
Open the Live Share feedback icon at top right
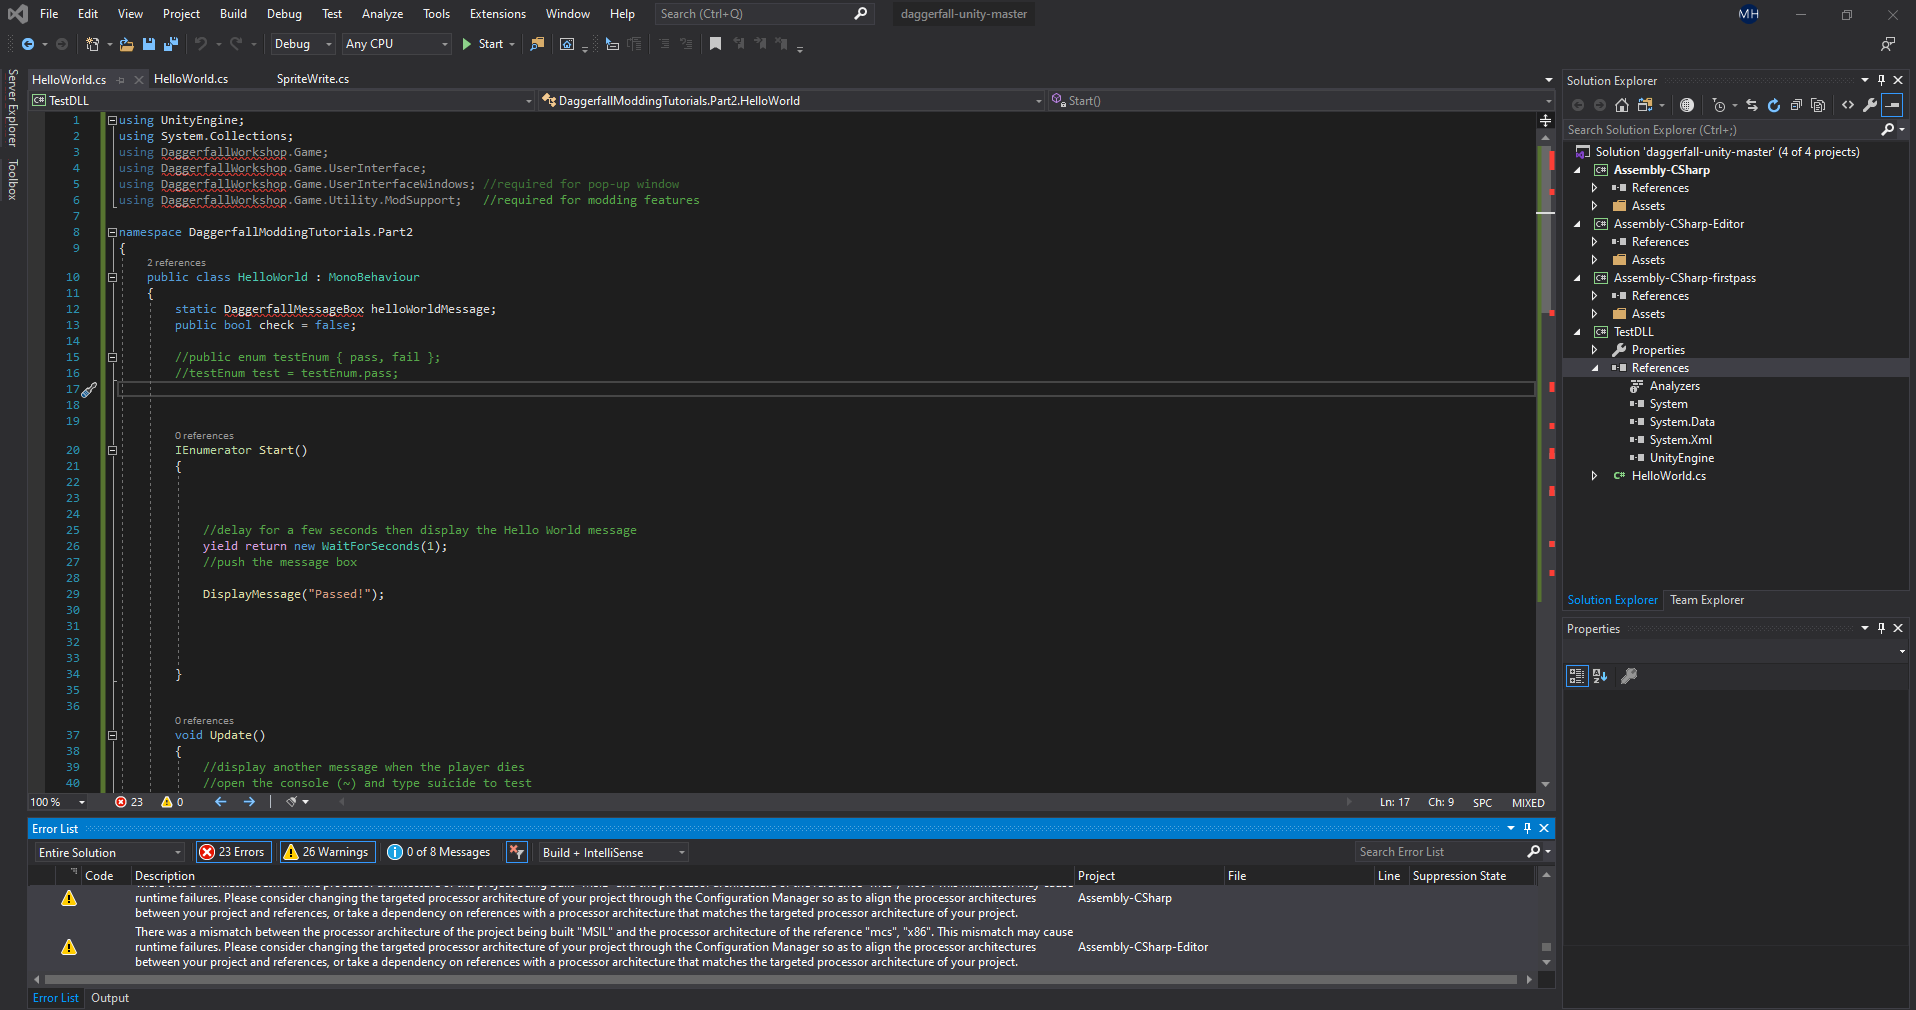coord(1887,44)
